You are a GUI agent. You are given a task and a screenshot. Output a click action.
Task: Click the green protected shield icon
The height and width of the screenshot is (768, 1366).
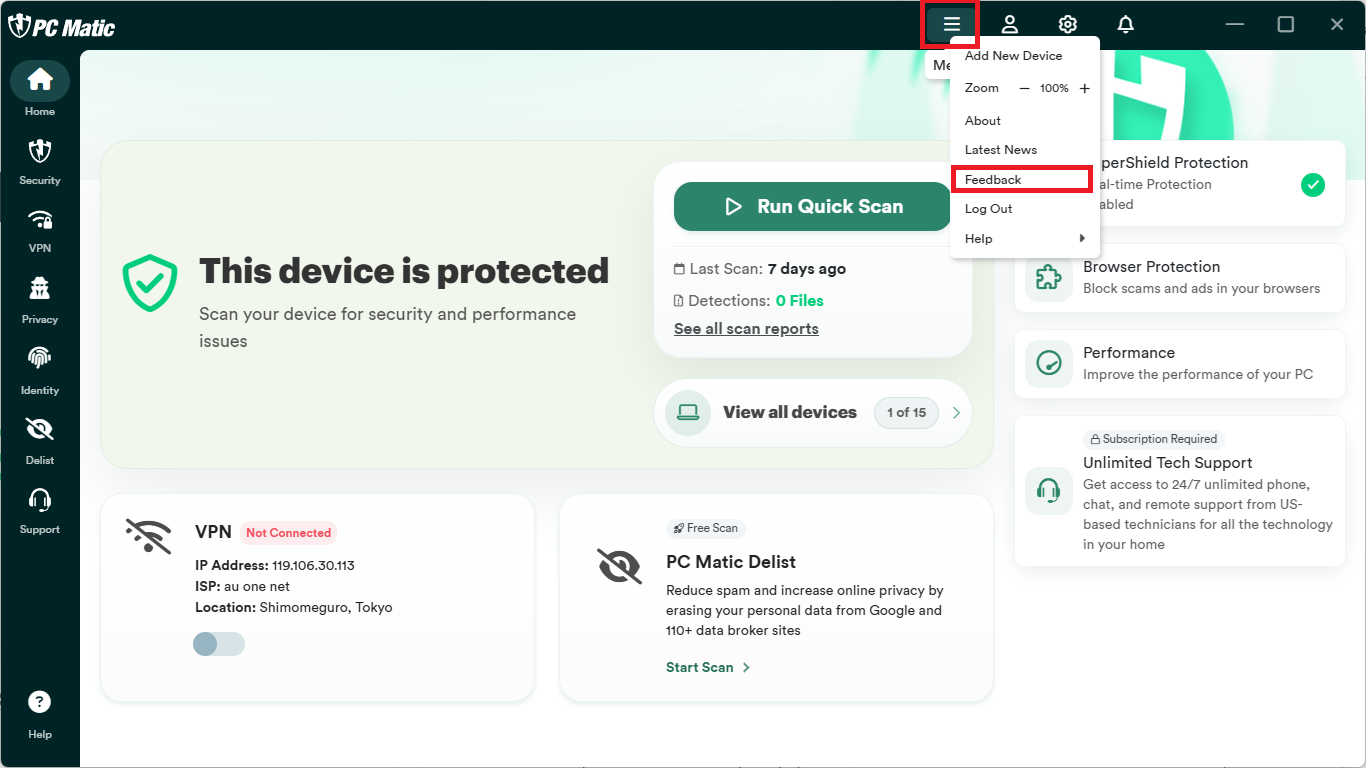tap(150, 282)
